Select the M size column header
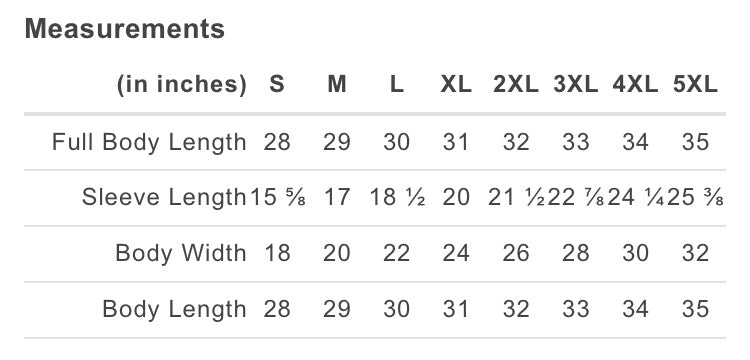 coord(337,85)
